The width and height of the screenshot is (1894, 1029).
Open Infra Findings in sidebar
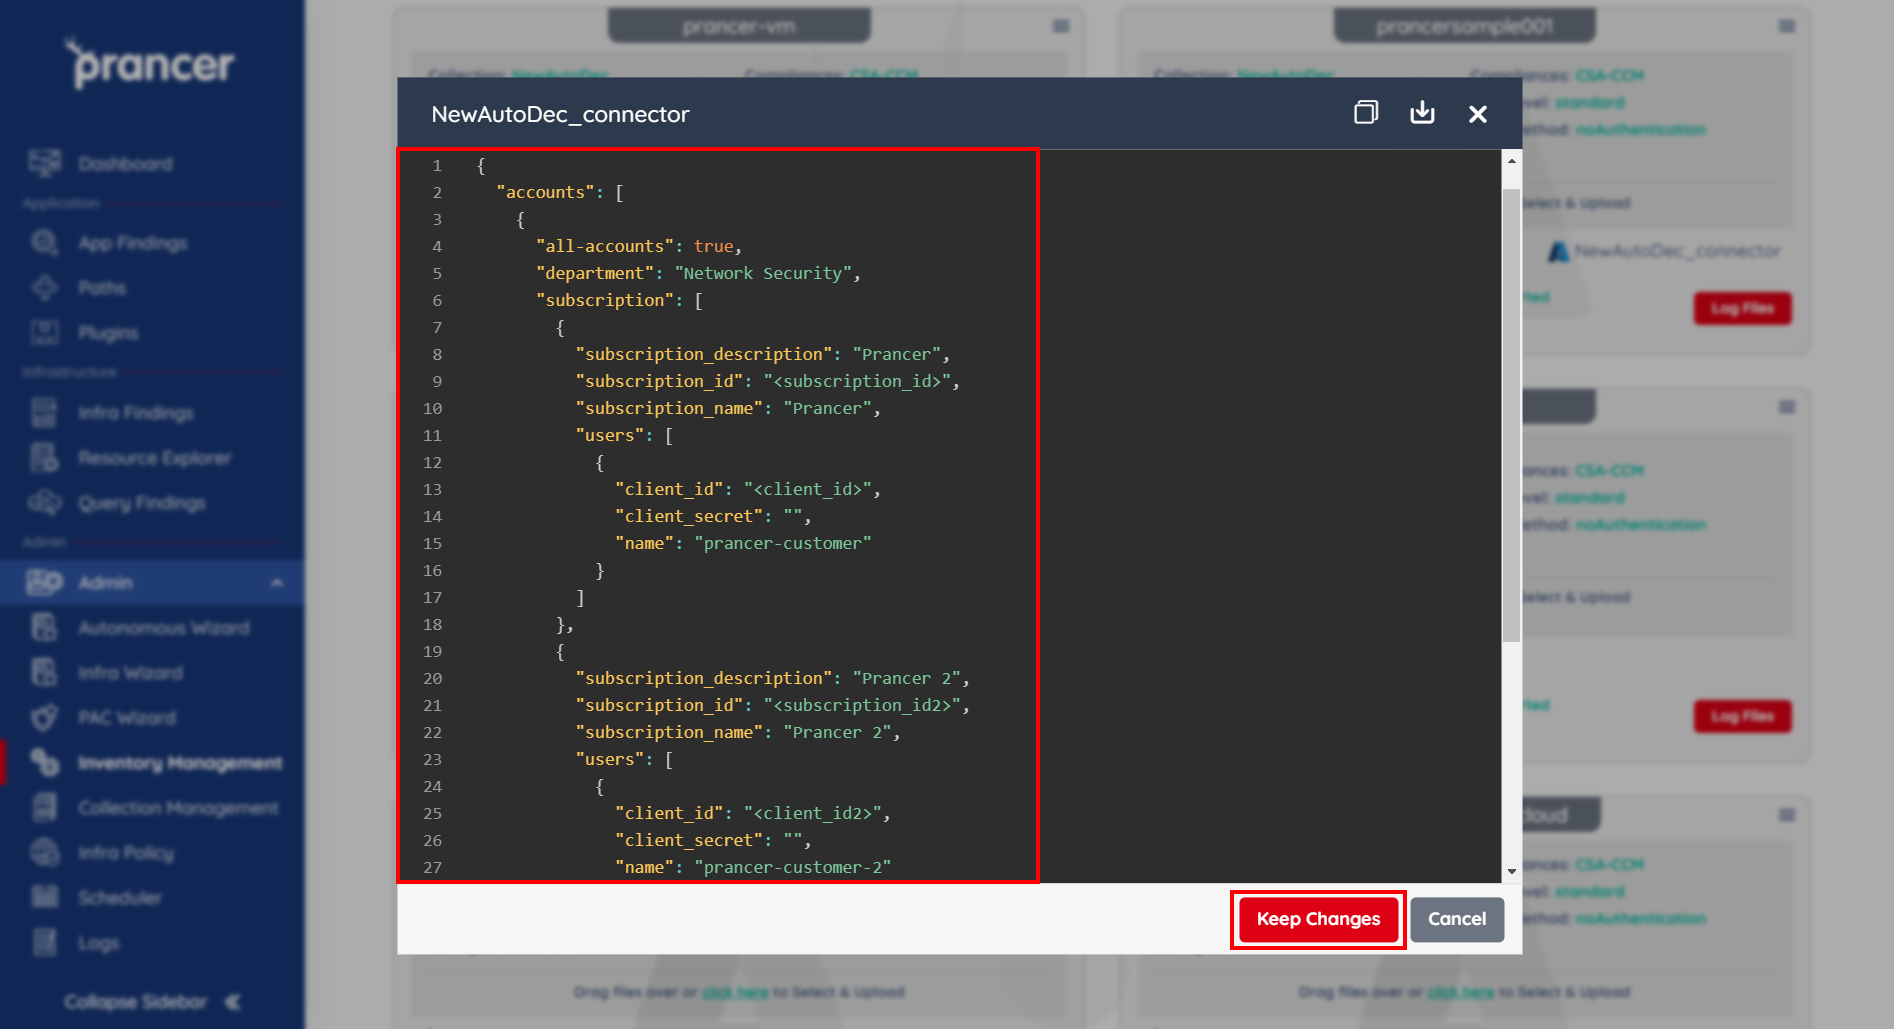point(136,413)
